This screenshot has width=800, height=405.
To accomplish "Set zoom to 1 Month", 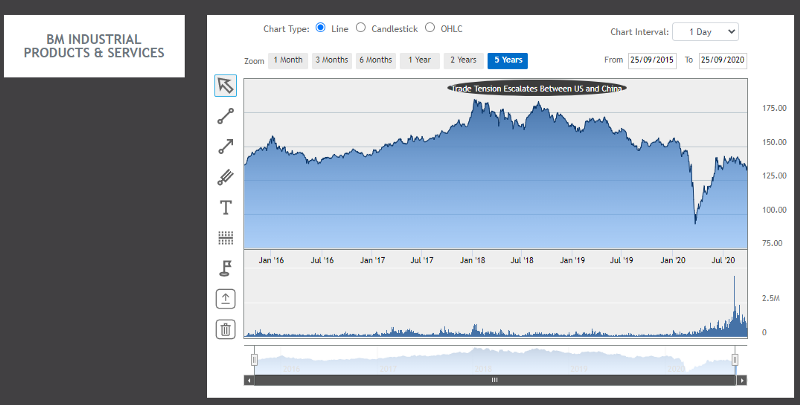I will coord(288,61).
